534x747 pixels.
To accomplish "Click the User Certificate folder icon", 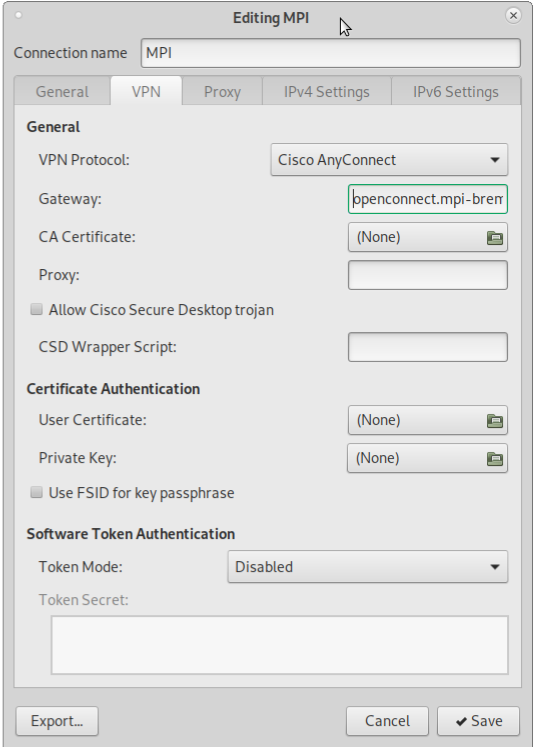I will [x=494, y=420].
